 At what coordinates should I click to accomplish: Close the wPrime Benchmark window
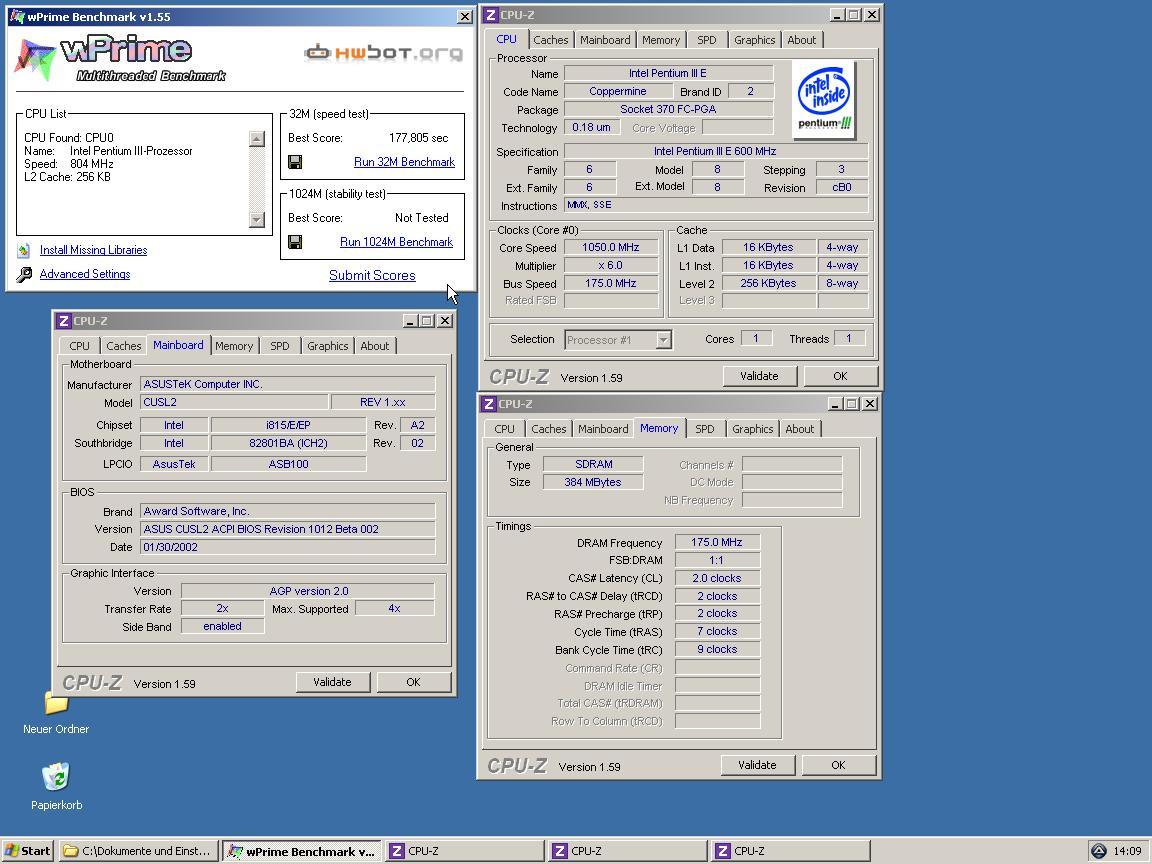[x=464, y=17]
